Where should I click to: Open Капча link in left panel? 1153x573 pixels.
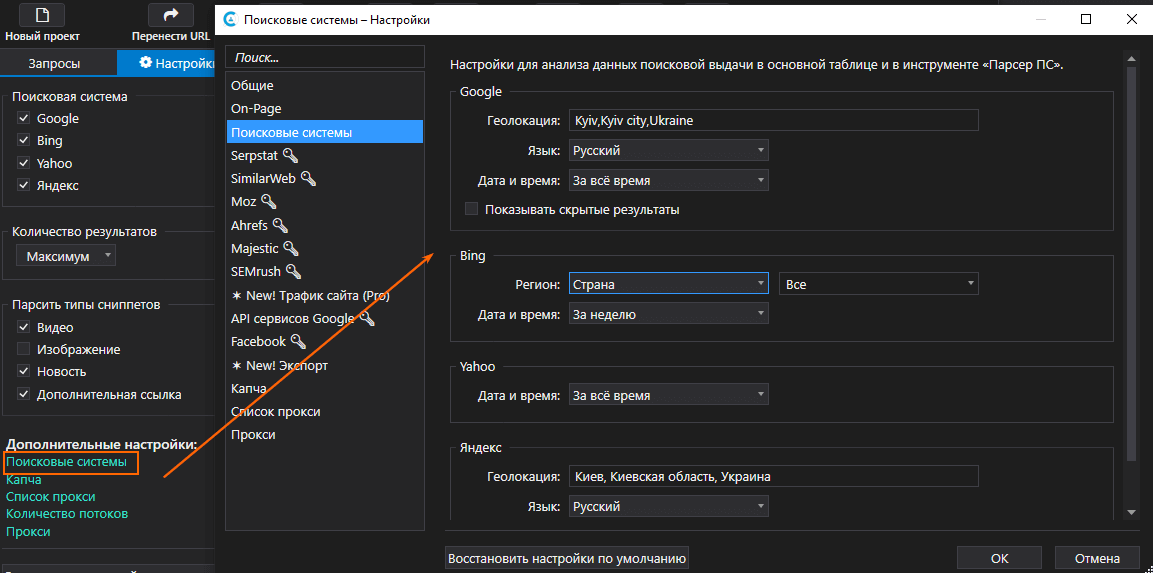(24, 480)
